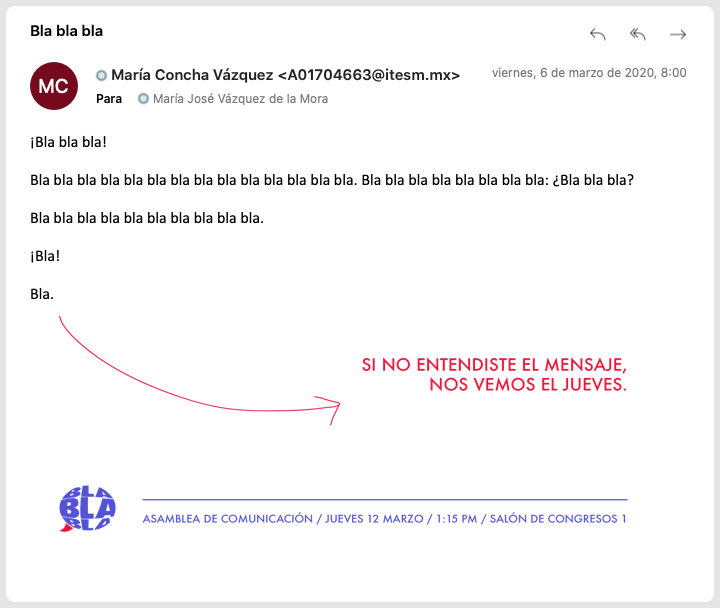The width and height of the screenshot is (720, 608).
Task: Click recipient presence status dot
Action: pyautogui.click(x=144, y=99)
